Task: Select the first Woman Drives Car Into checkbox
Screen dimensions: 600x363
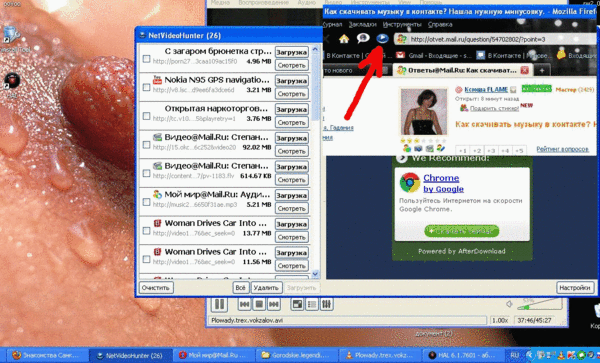Action: point(146,231)
